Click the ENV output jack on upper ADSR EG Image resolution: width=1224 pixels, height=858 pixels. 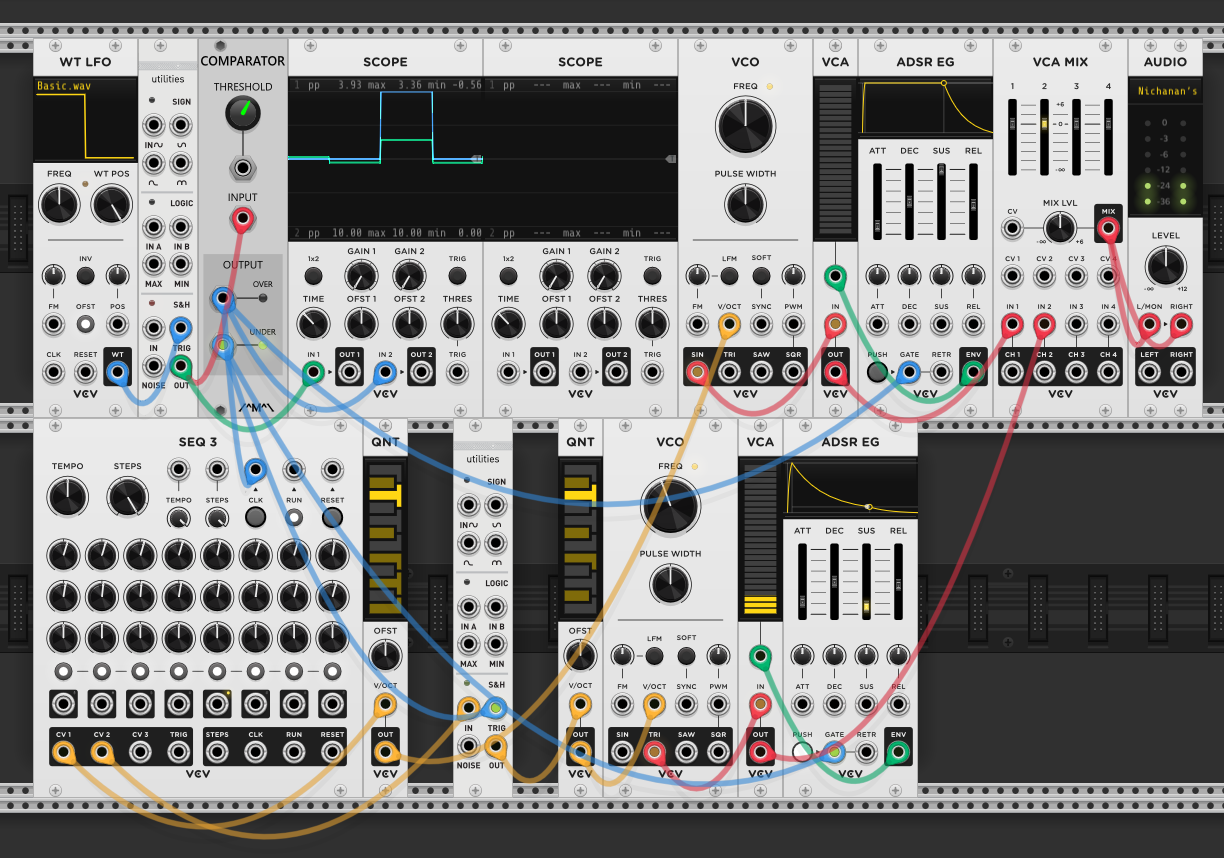pyautogui.click(x=972, y=373)
